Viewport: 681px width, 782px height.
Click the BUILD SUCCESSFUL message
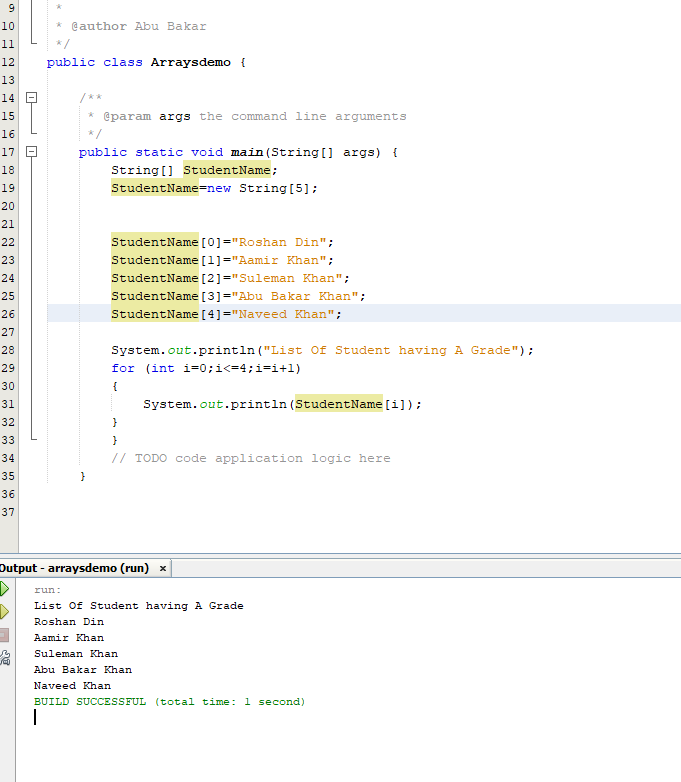[x=170, y=702]
